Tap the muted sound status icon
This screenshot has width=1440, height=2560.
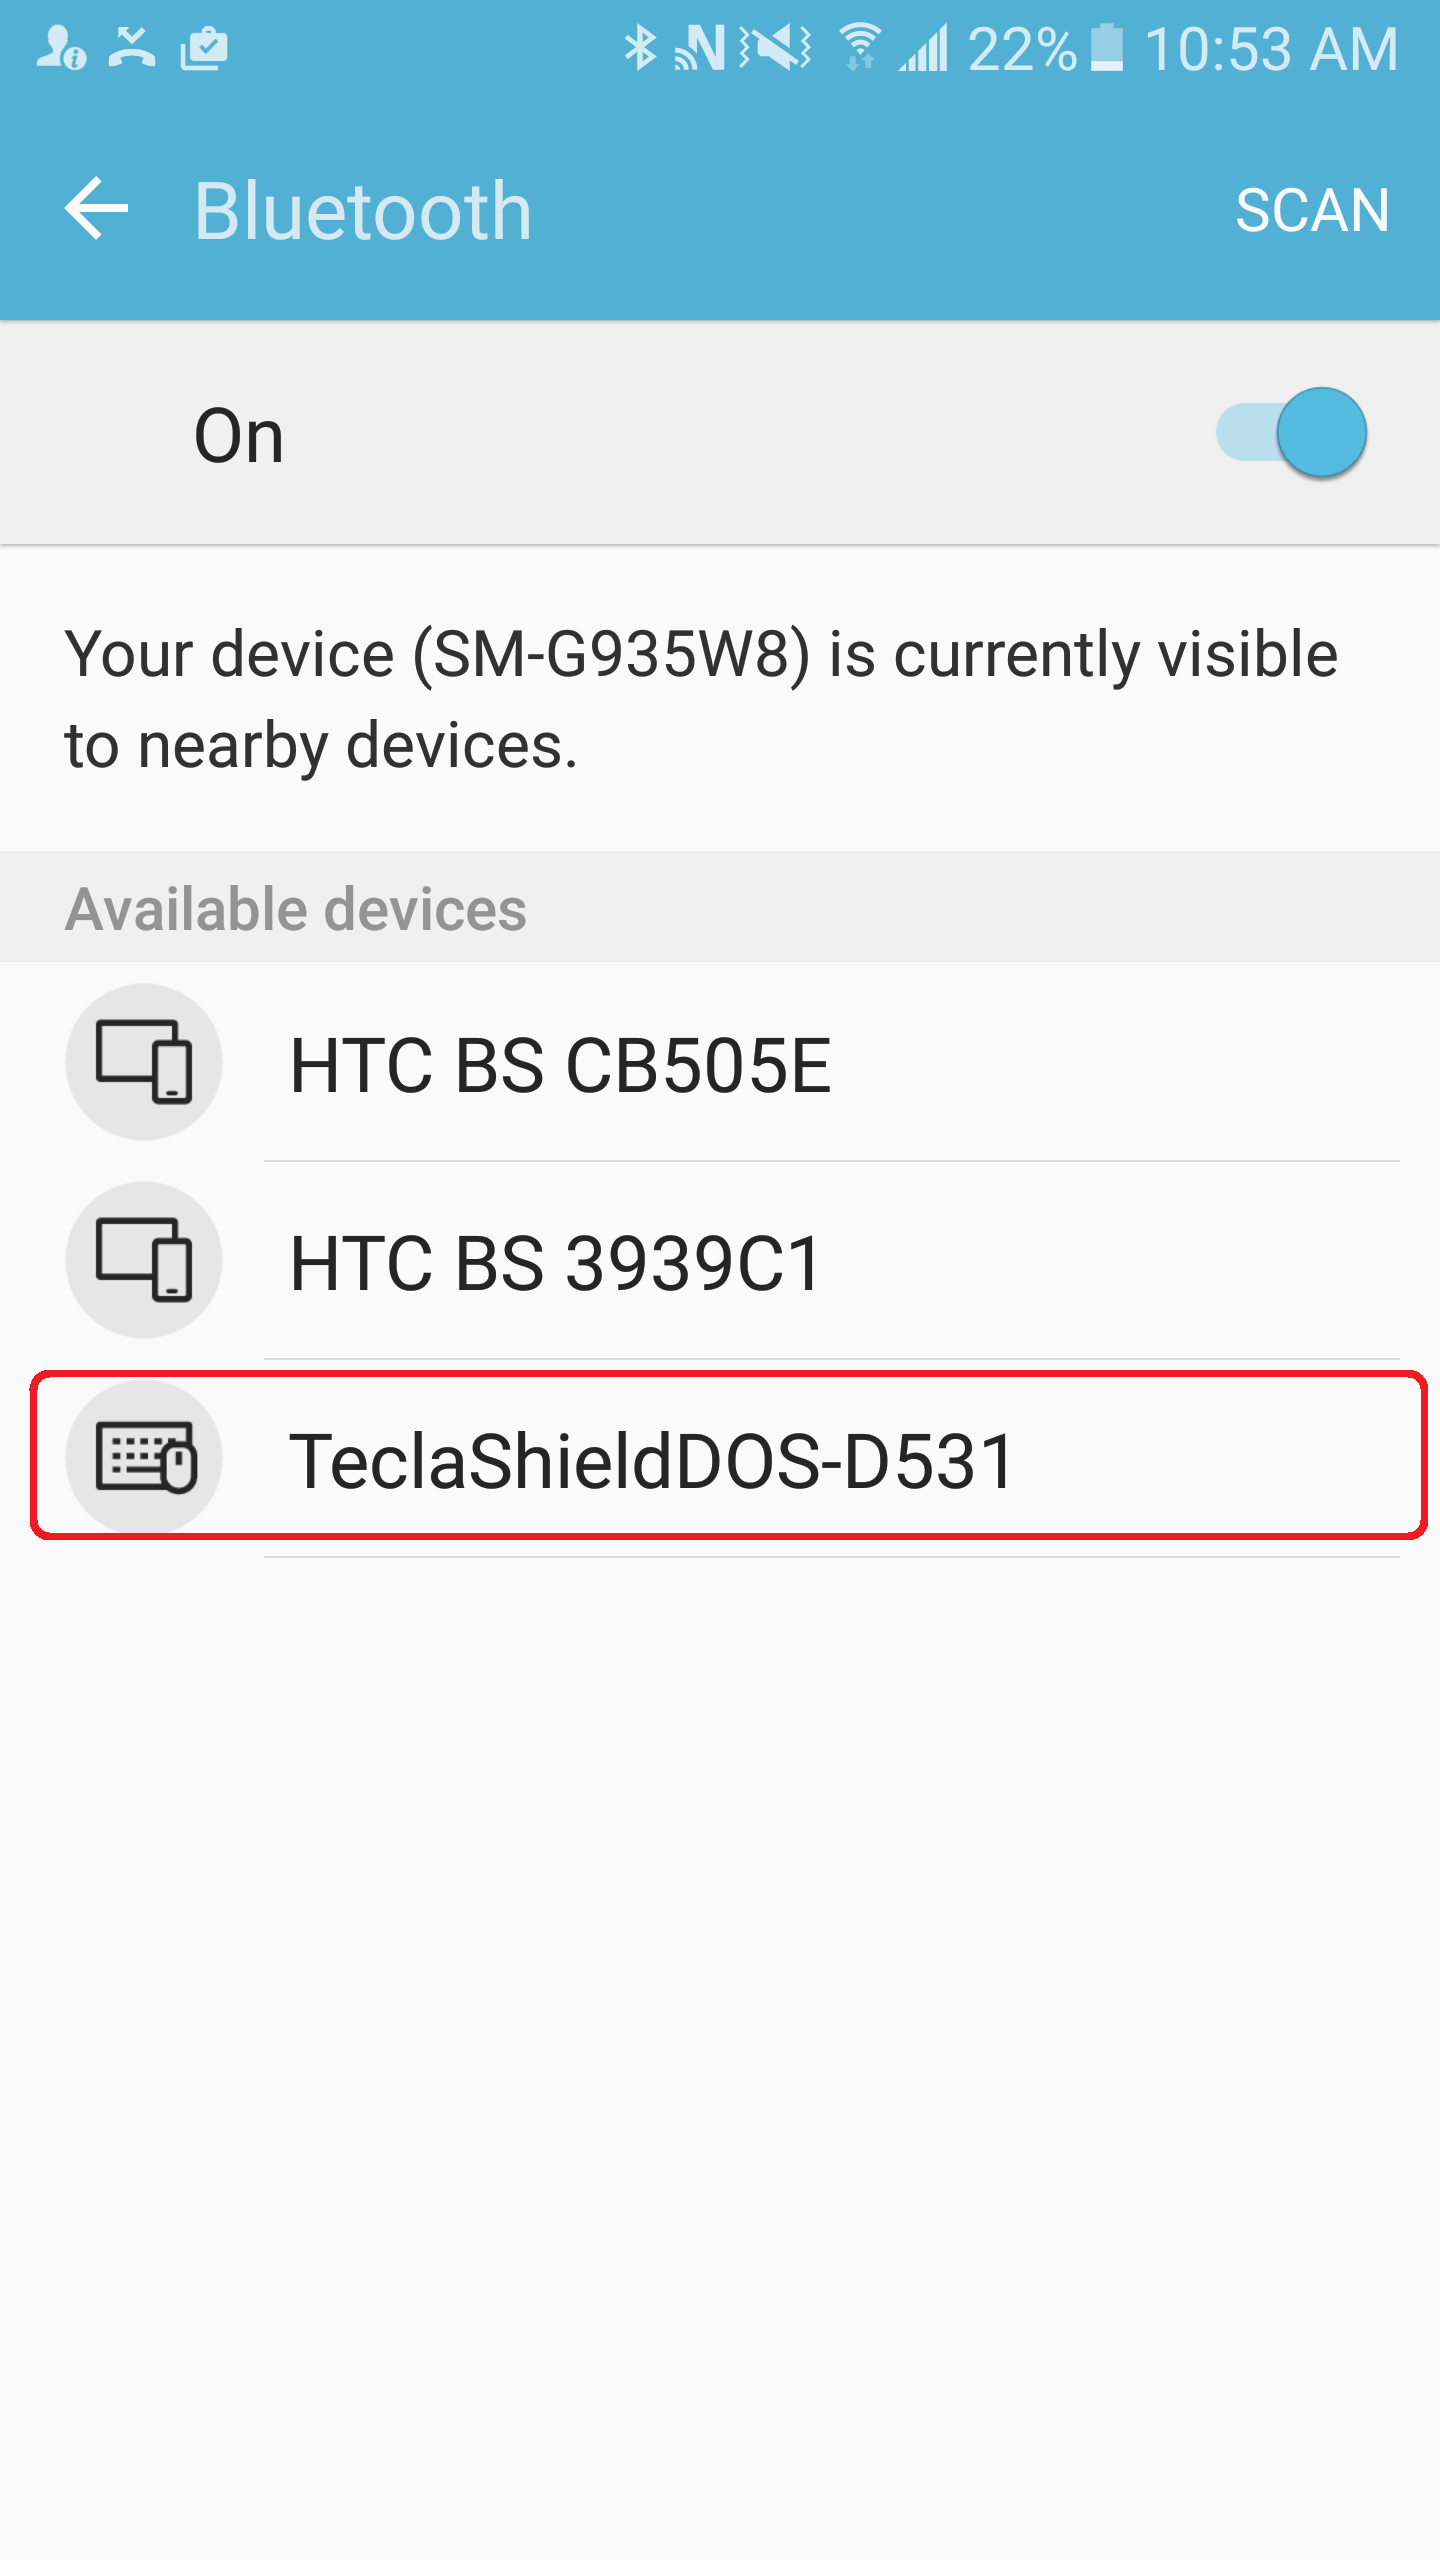775,47
